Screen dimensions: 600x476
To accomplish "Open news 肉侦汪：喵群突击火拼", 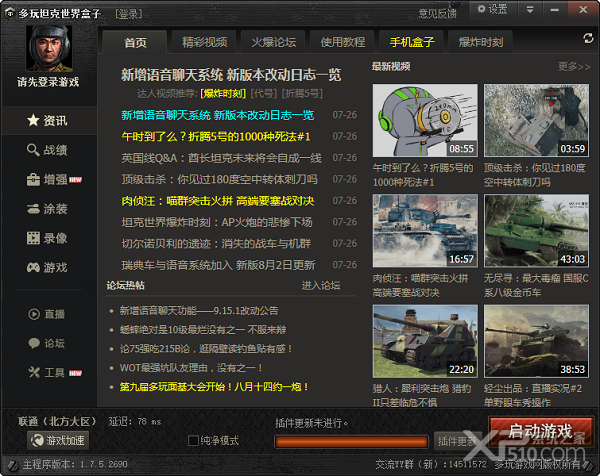I will click(218, 201).
